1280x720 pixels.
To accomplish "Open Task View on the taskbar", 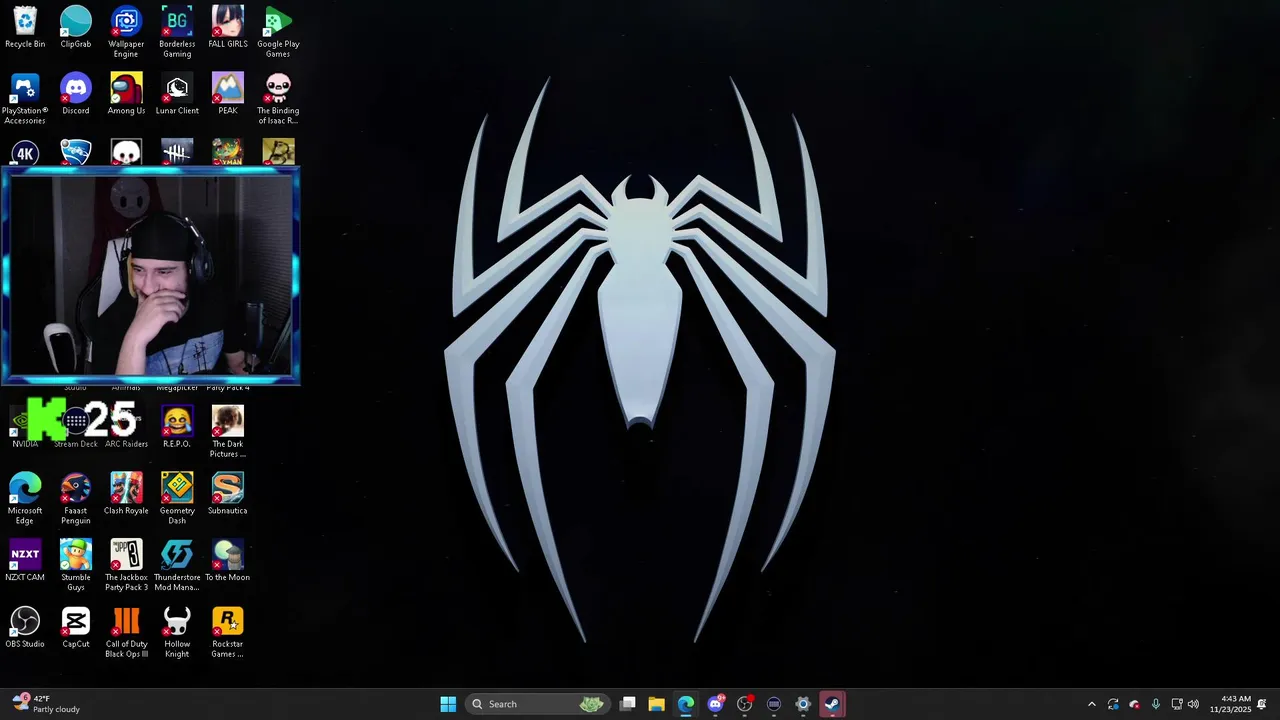I will pyautogui.click(x=628, y=704).
